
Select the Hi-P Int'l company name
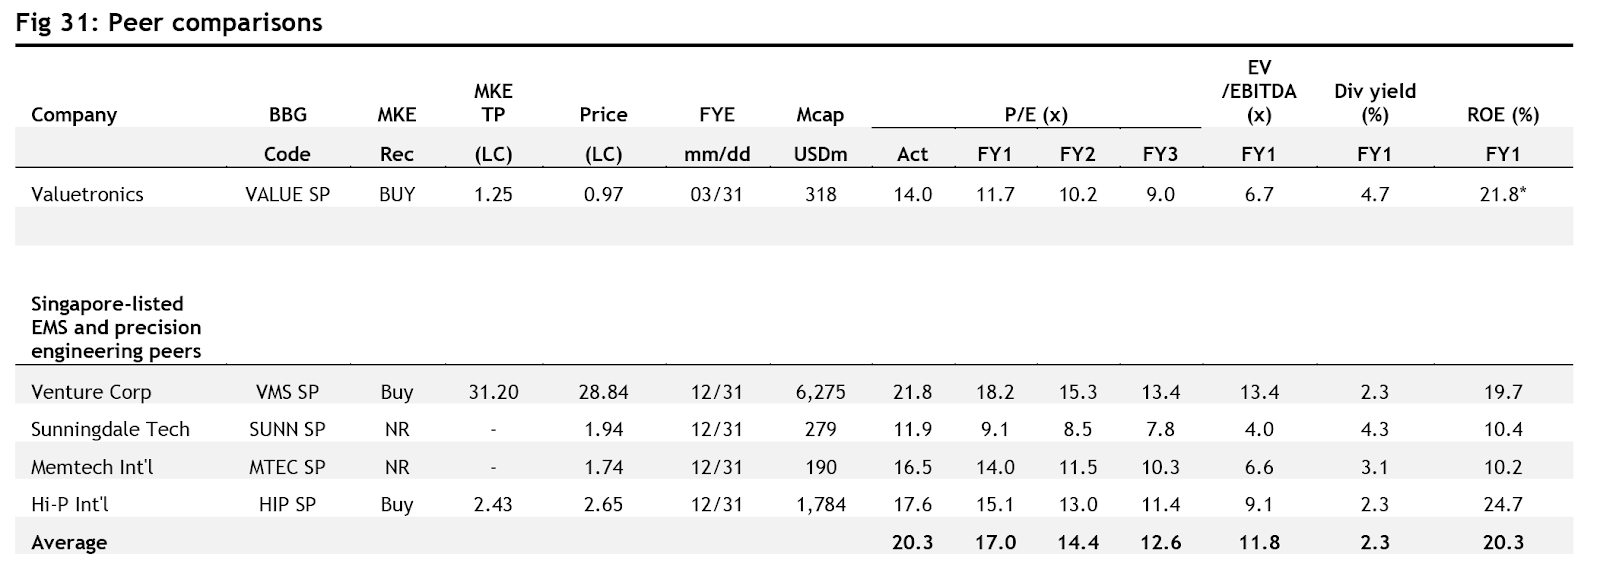[70, 504]
